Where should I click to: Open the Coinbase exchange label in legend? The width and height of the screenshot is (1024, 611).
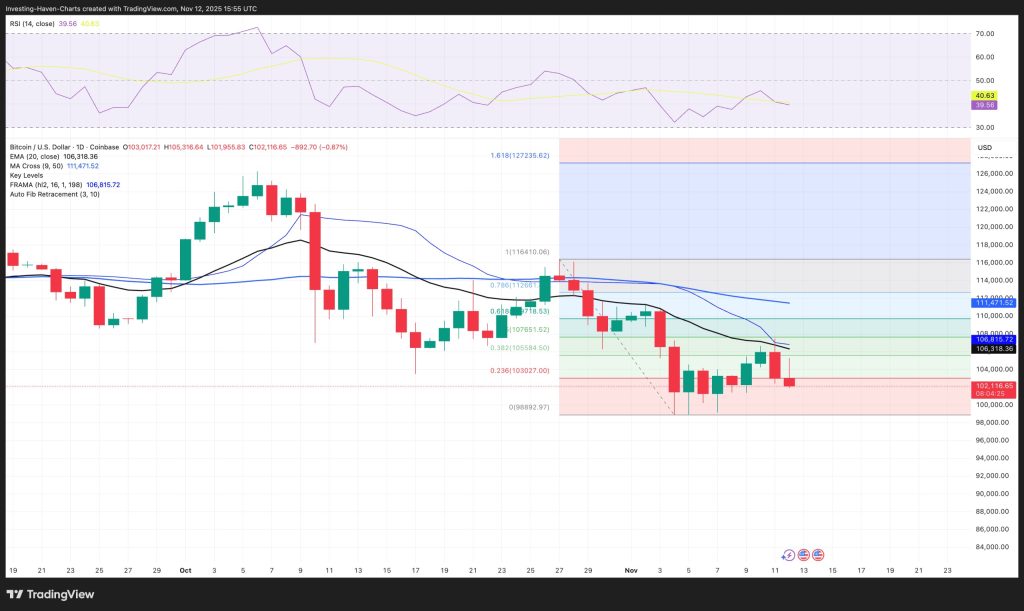(x=101, y=148)
